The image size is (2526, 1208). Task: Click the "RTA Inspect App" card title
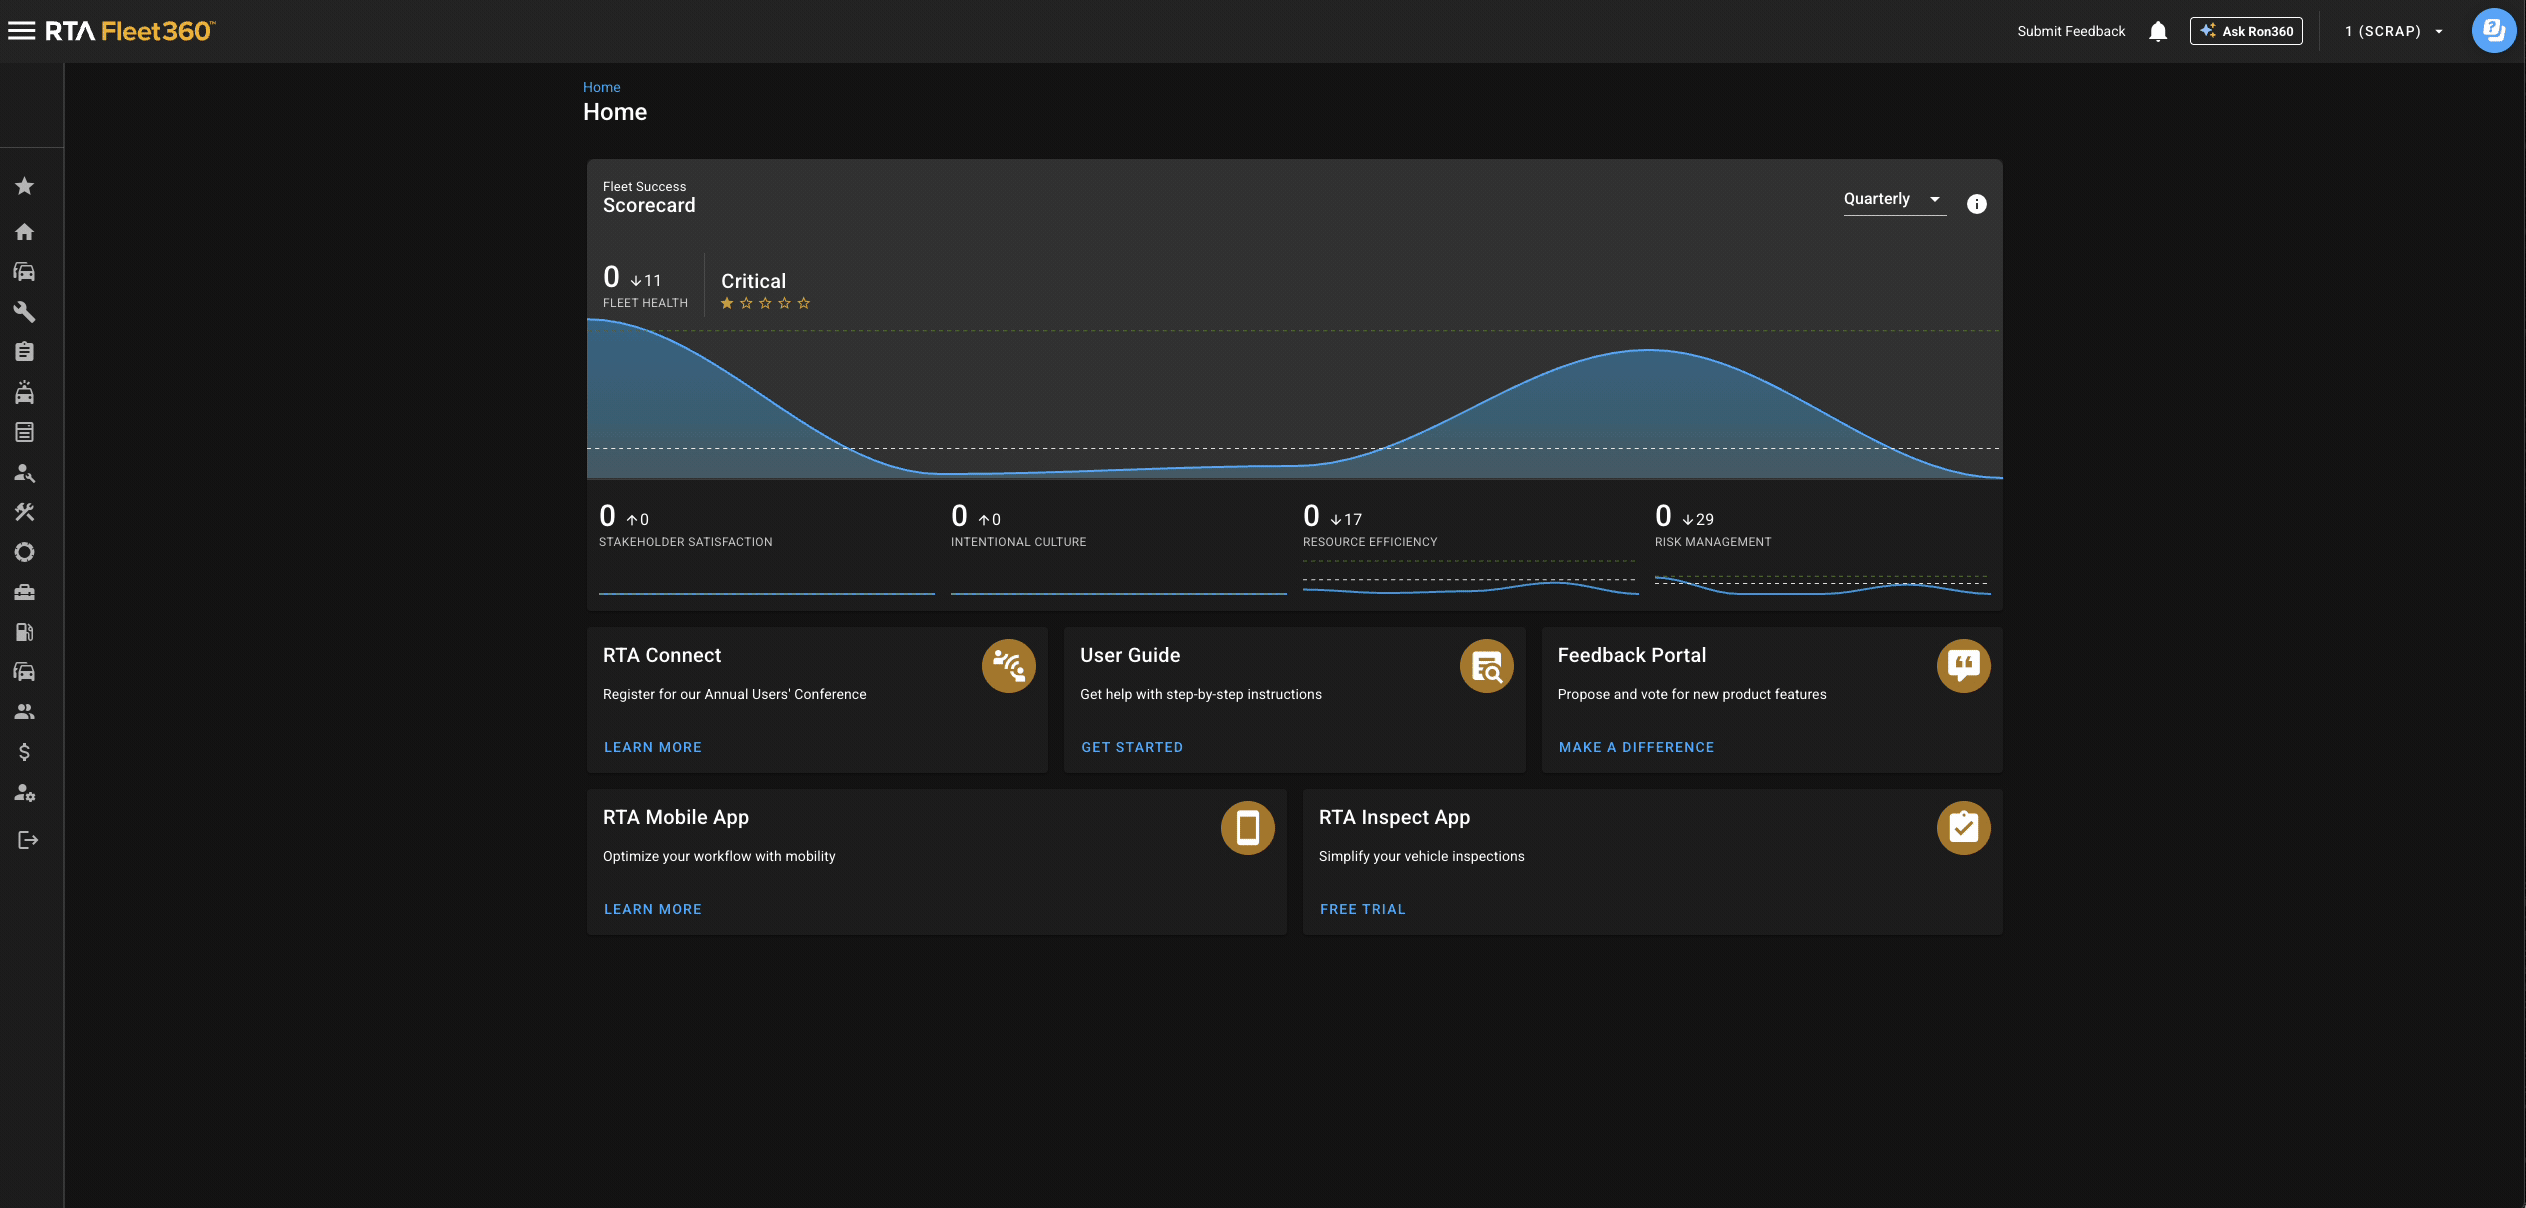1394,817
